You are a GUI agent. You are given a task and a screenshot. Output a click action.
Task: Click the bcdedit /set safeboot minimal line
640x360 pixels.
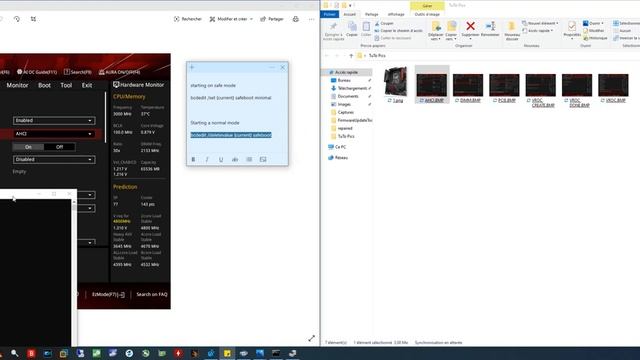point(231,98)
